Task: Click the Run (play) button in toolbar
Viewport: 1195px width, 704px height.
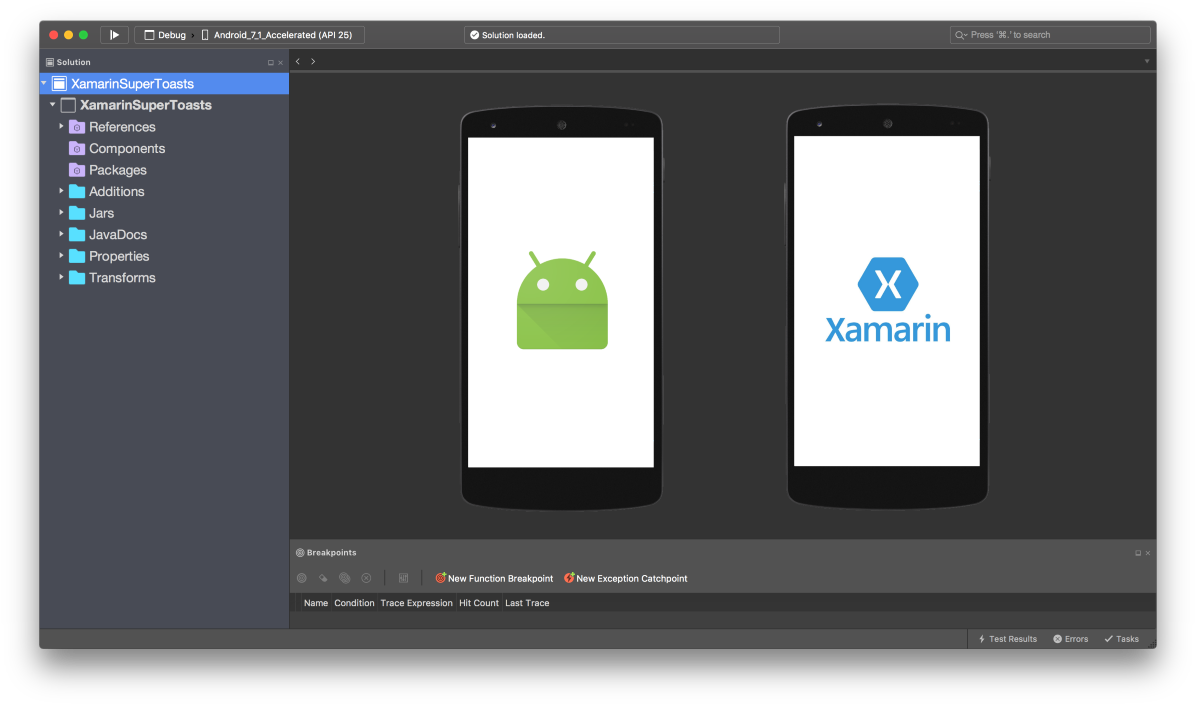Action: [x=114, y=35]
